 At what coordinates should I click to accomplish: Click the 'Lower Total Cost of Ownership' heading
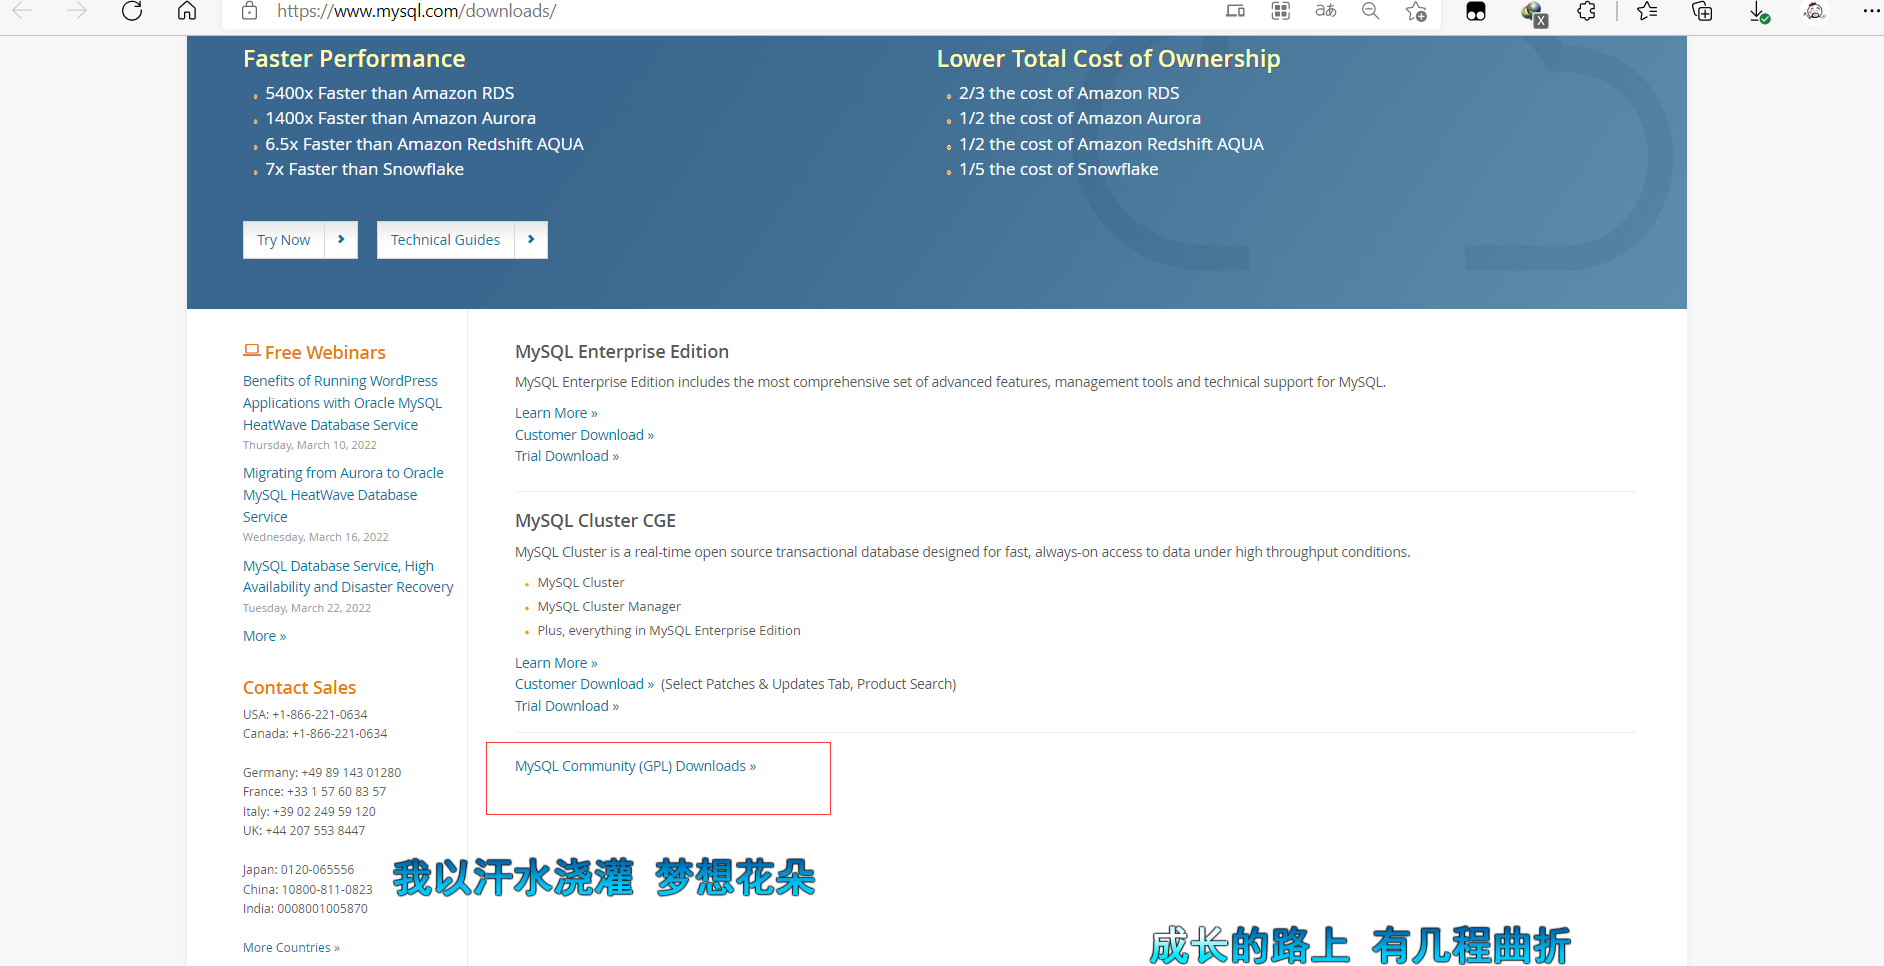1108,59
